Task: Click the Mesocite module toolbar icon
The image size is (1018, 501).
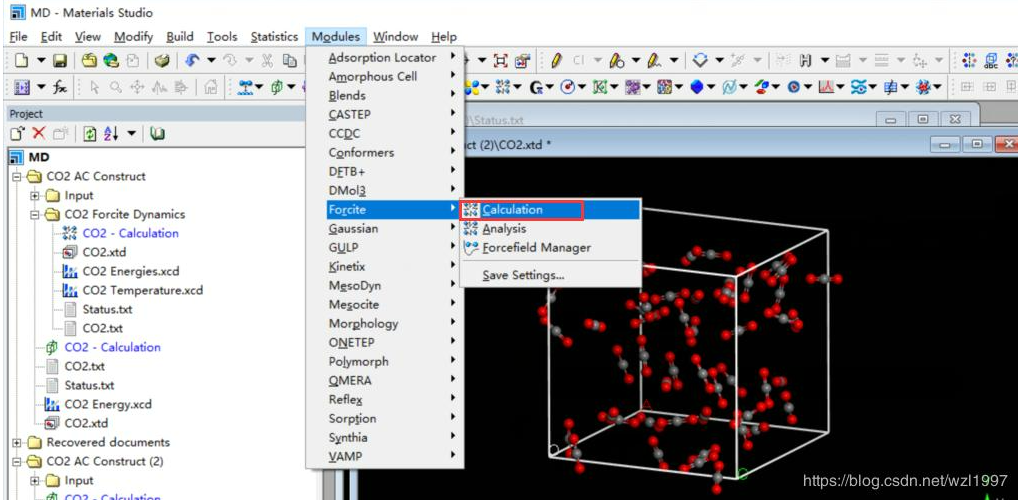Action: tap(664, 87)
